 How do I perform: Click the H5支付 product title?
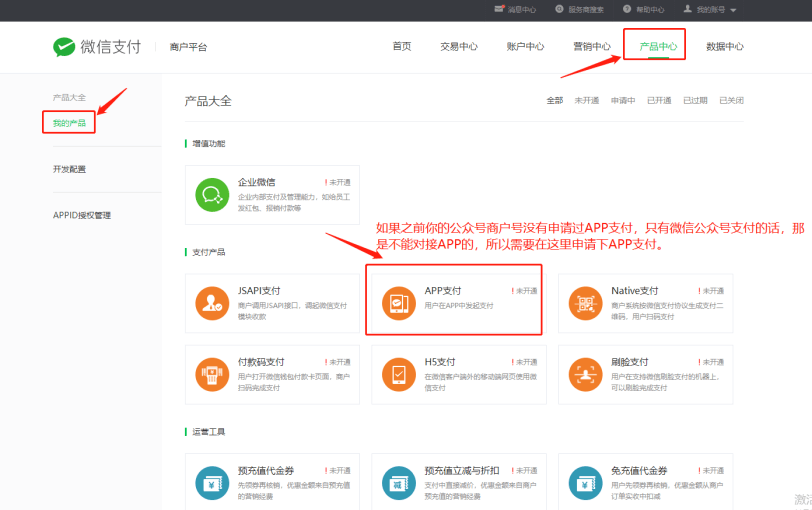coord(440,361)
